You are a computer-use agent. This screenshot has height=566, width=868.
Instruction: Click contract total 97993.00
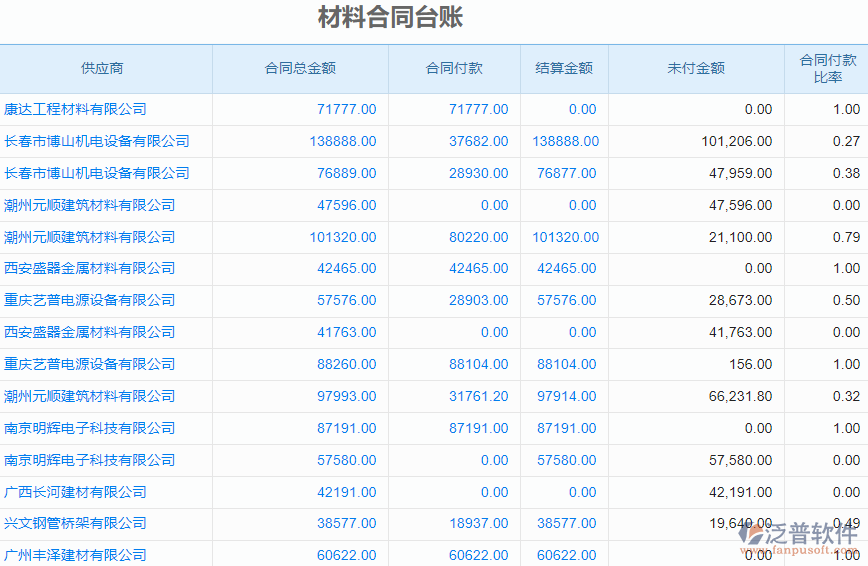point(347,397)
